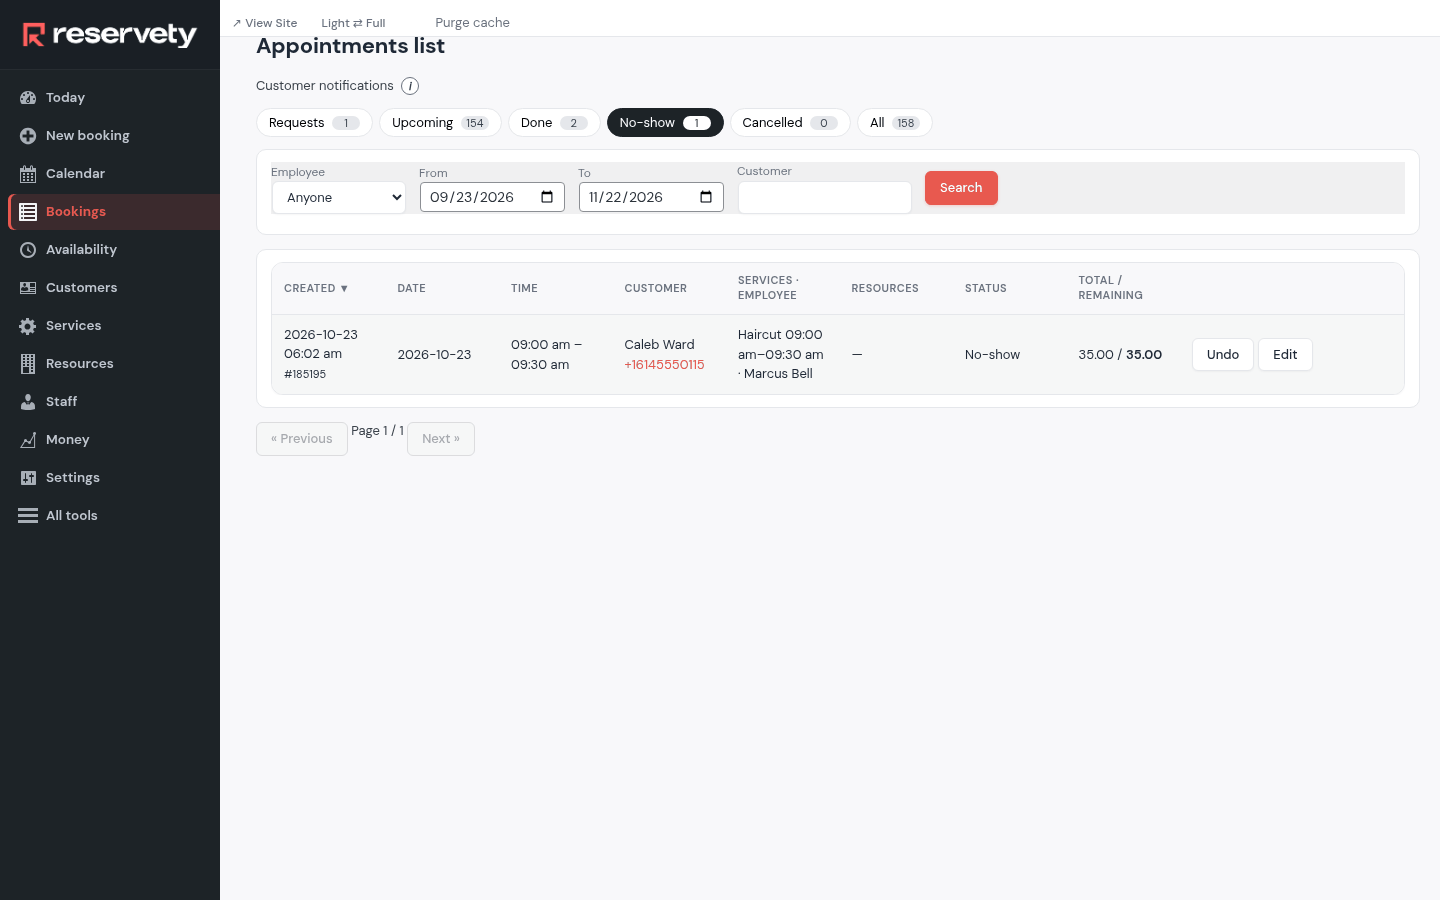Click the Money chart icon
Image resolution: width=1440 pixels, height=900 pixels.
point(28,440)
